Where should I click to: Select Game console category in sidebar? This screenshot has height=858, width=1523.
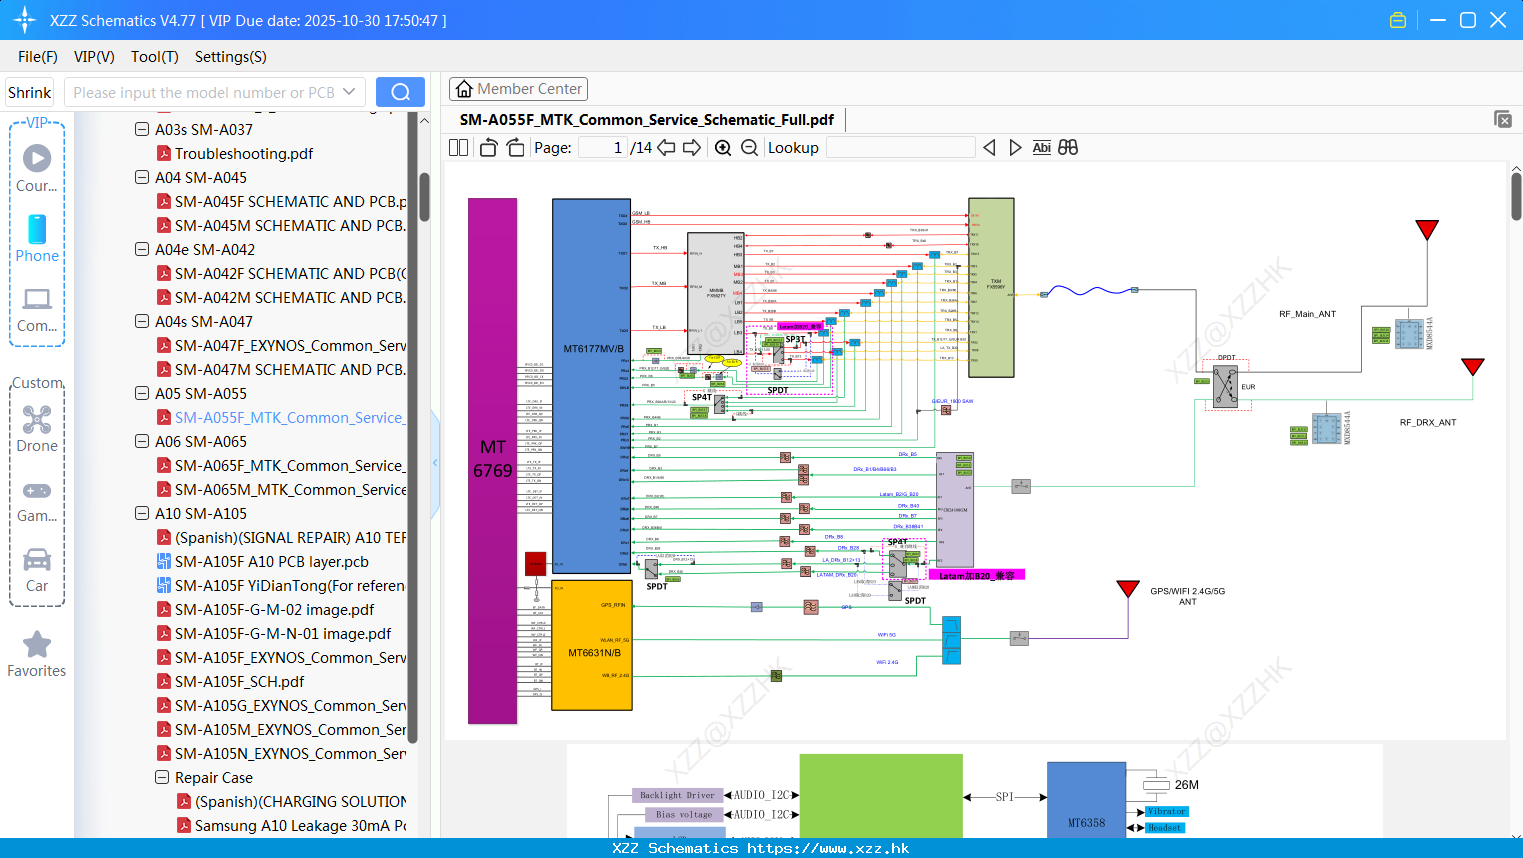(x=37, y=500)
